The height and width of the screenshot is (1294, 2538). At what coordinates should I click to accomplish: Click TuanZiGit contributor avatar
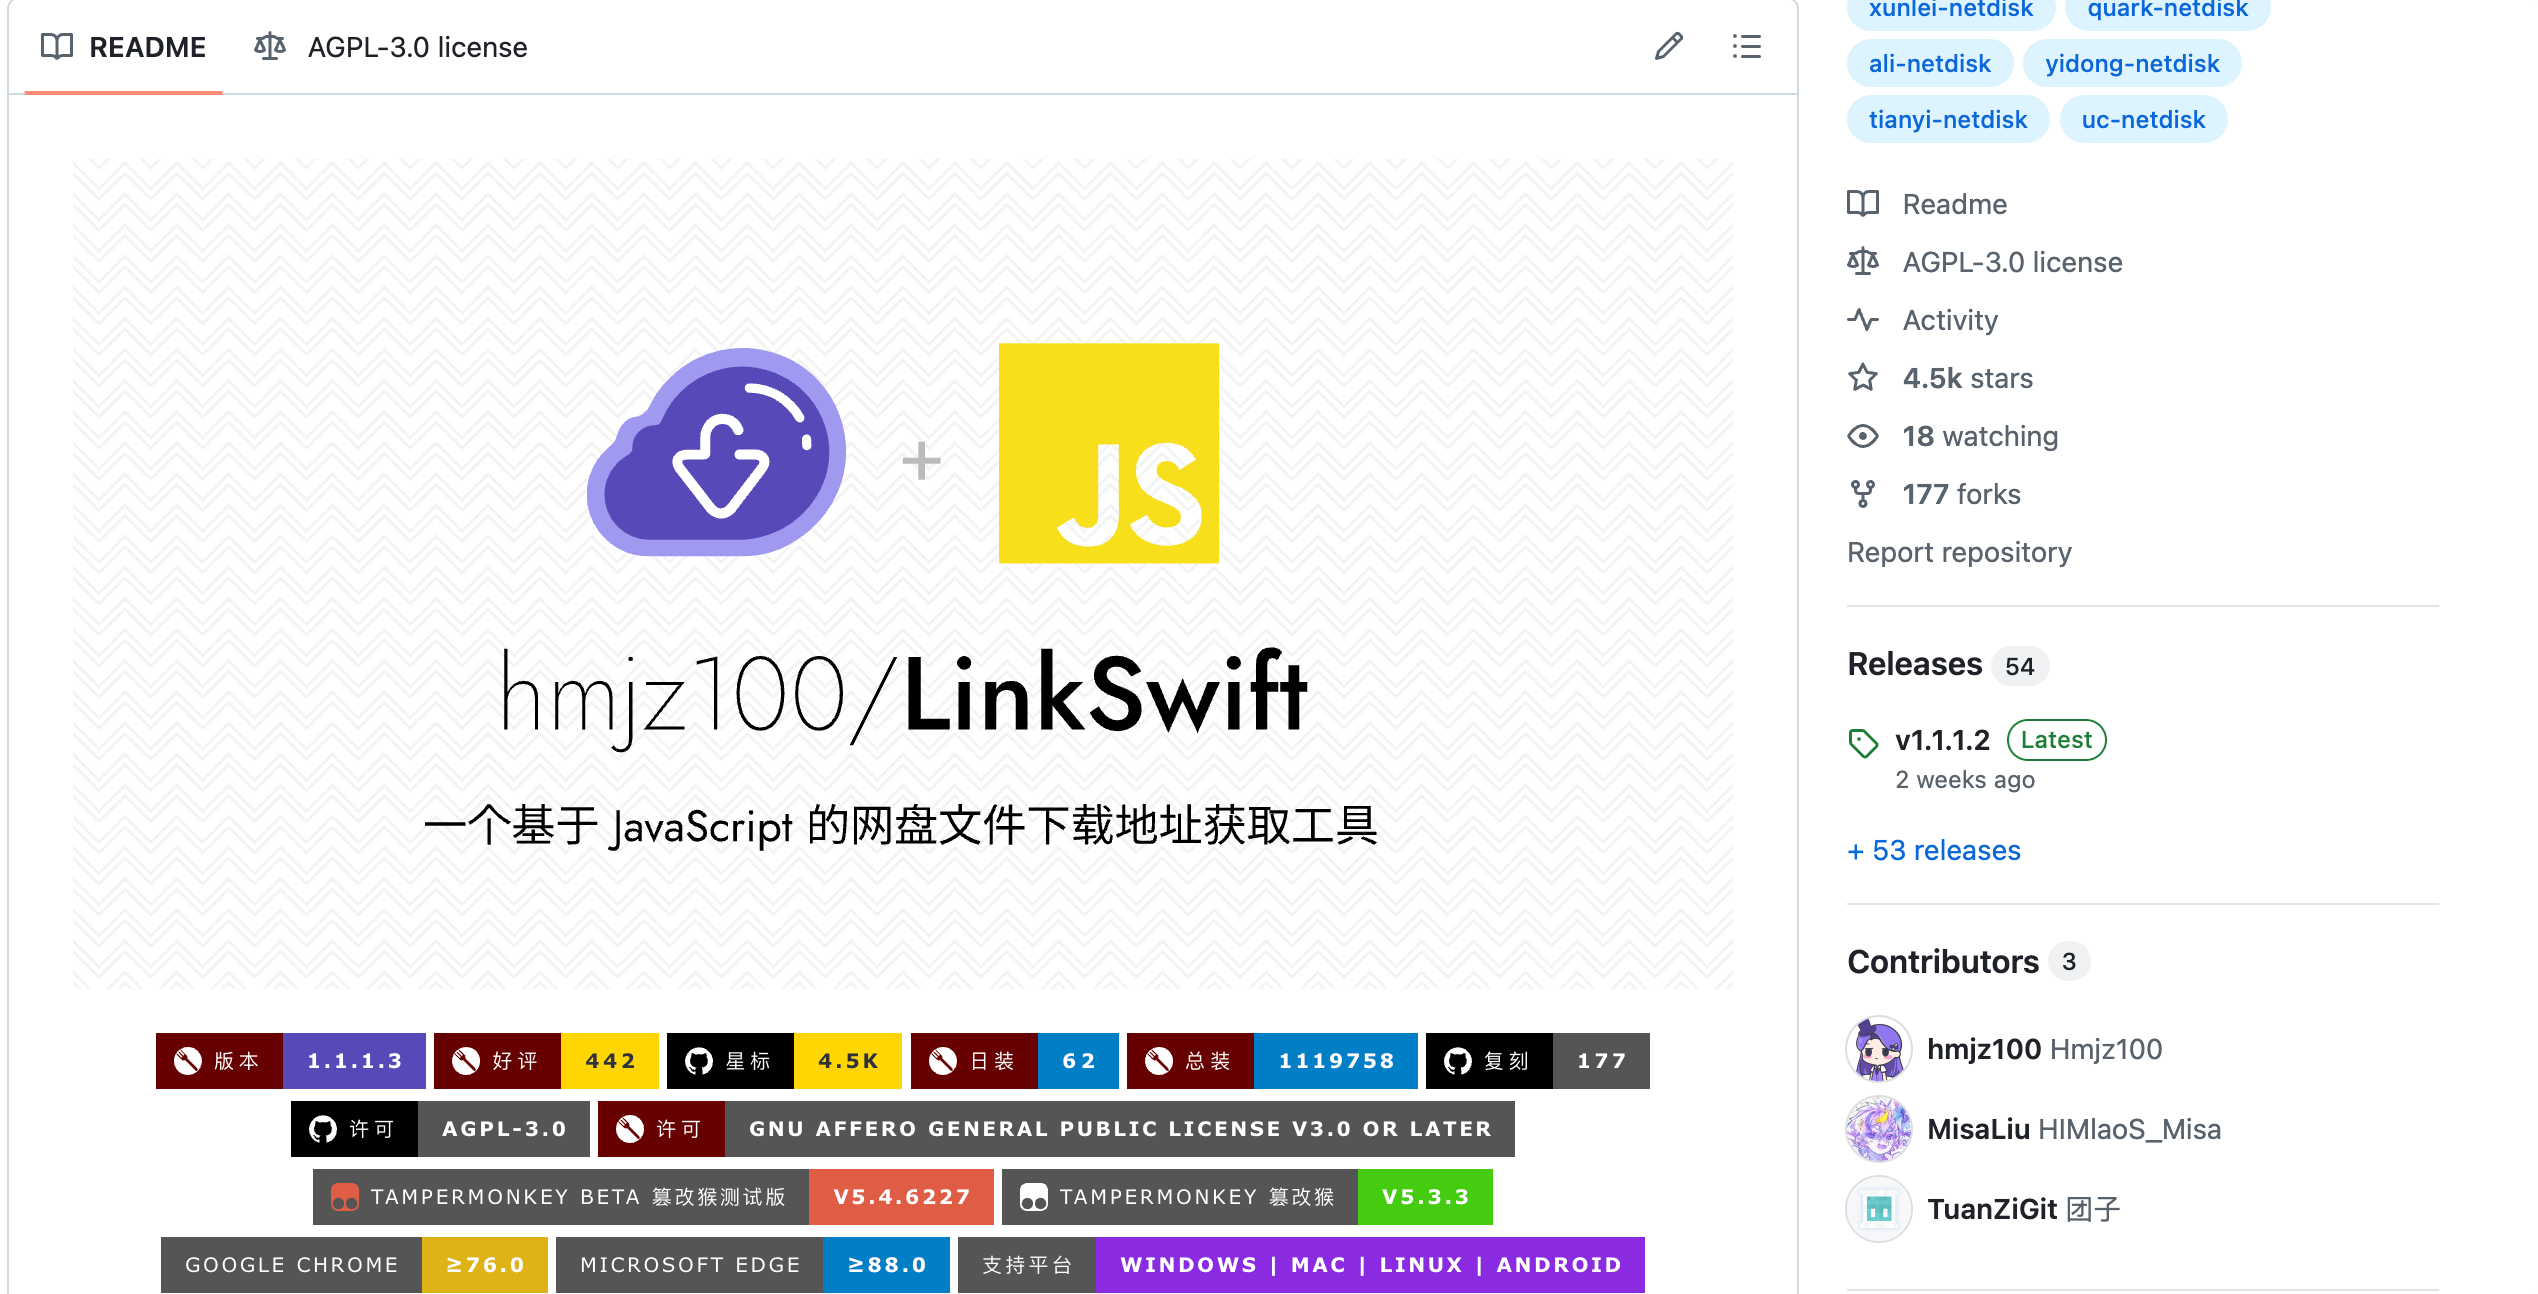(x=1878, y=1209)
